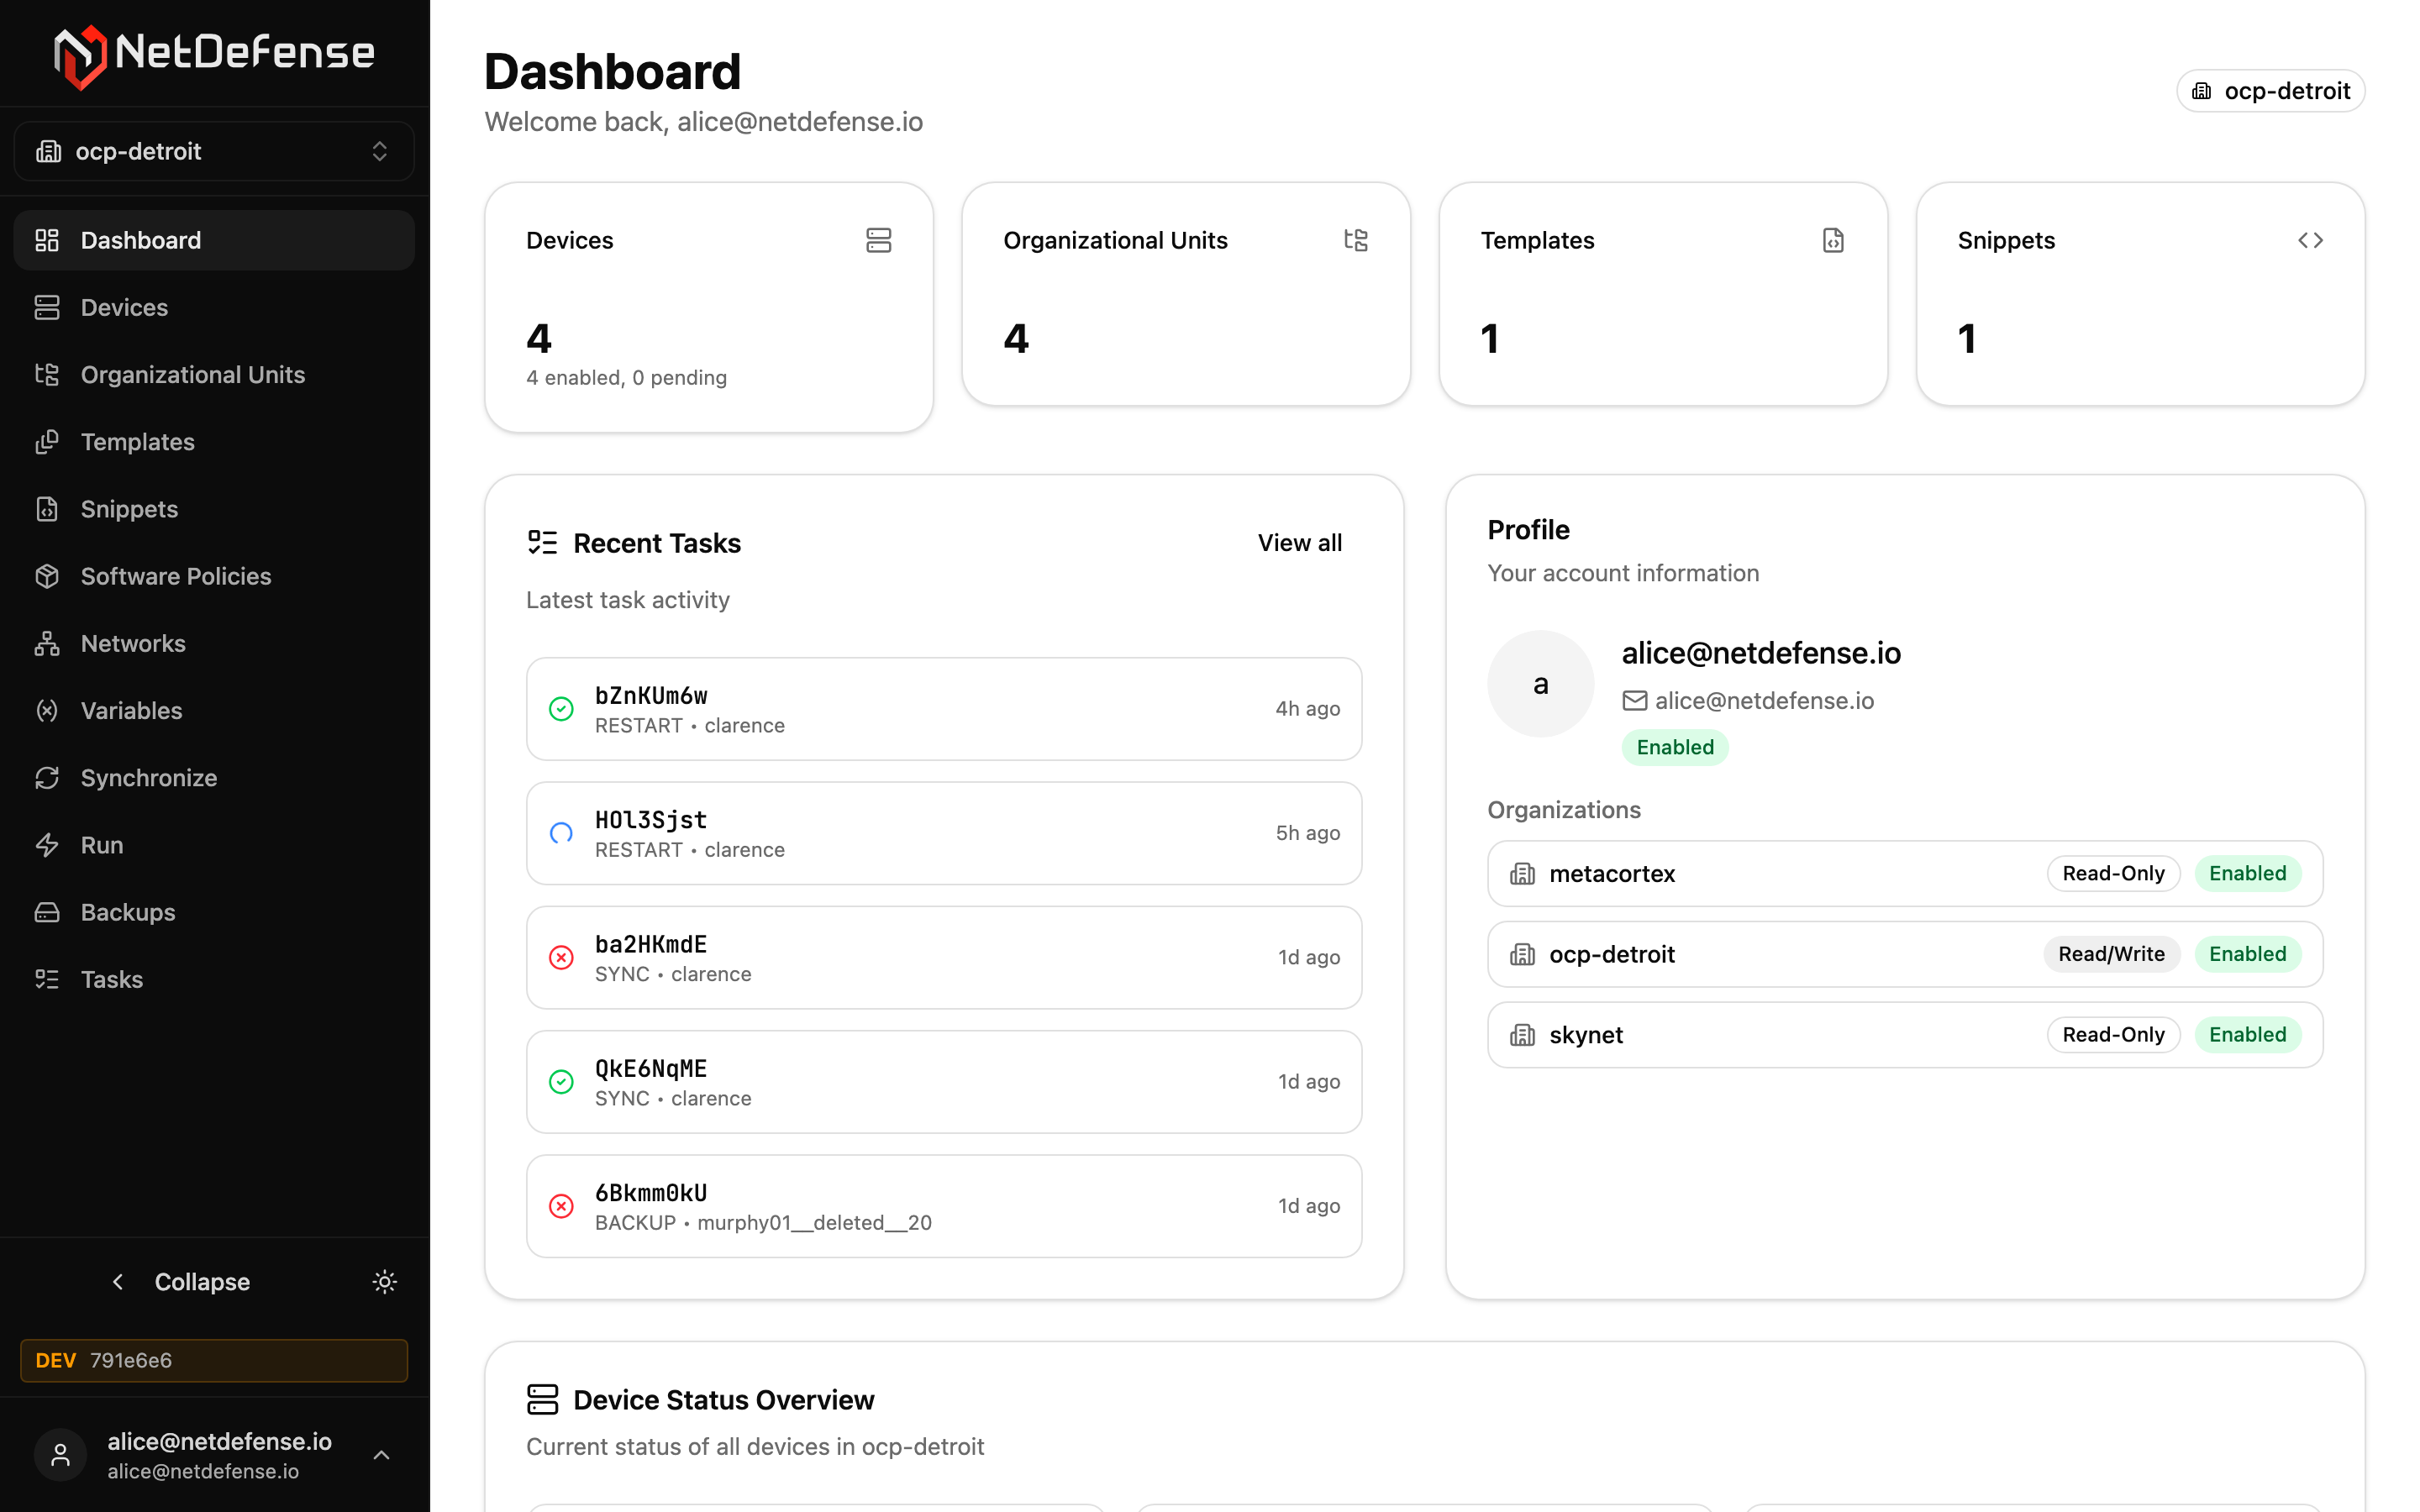This screenshot has height=1512, width=2420.
Task: Select the ocp-detroit organization row
Action: pos(1905,954)
